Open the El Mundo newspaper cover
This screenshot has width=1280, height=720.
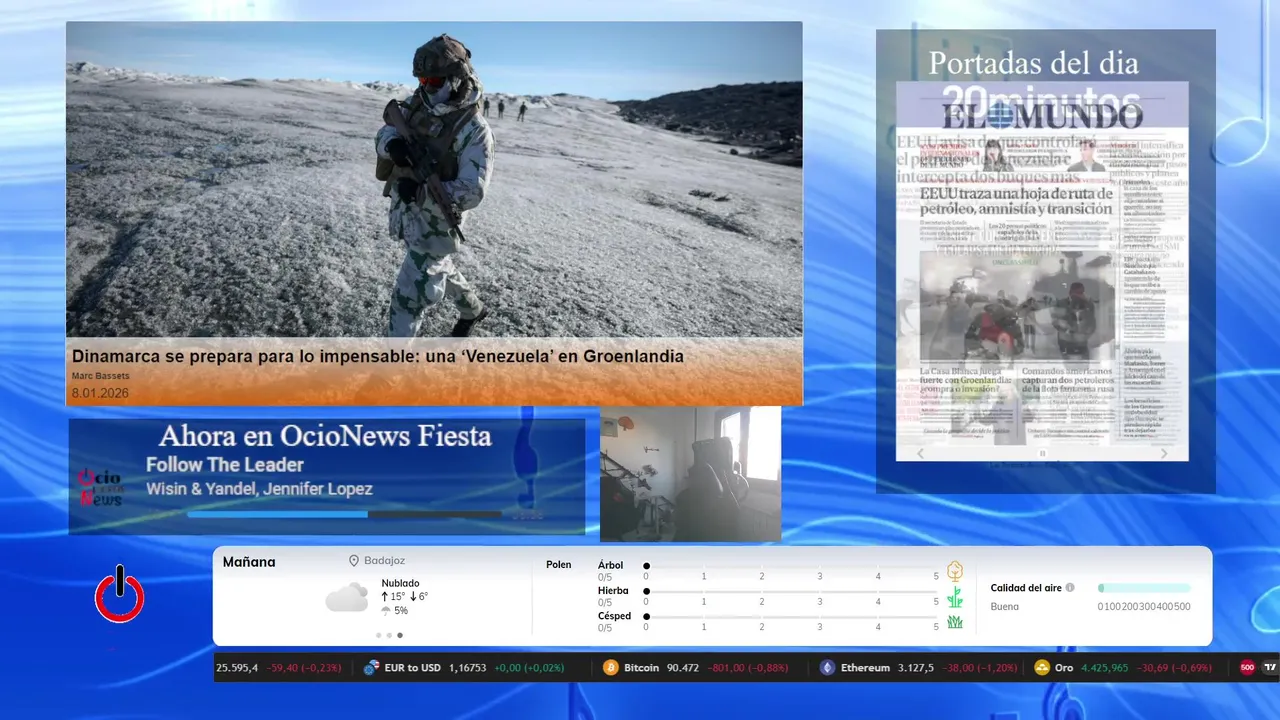tap(1042, 270)
